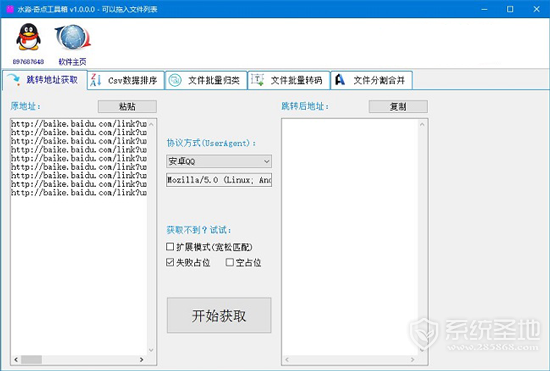Screen dimensions: 550x371
Task: Click the 897687648 QQ number label
Action: pyautogui.click(x=28, y=62)
